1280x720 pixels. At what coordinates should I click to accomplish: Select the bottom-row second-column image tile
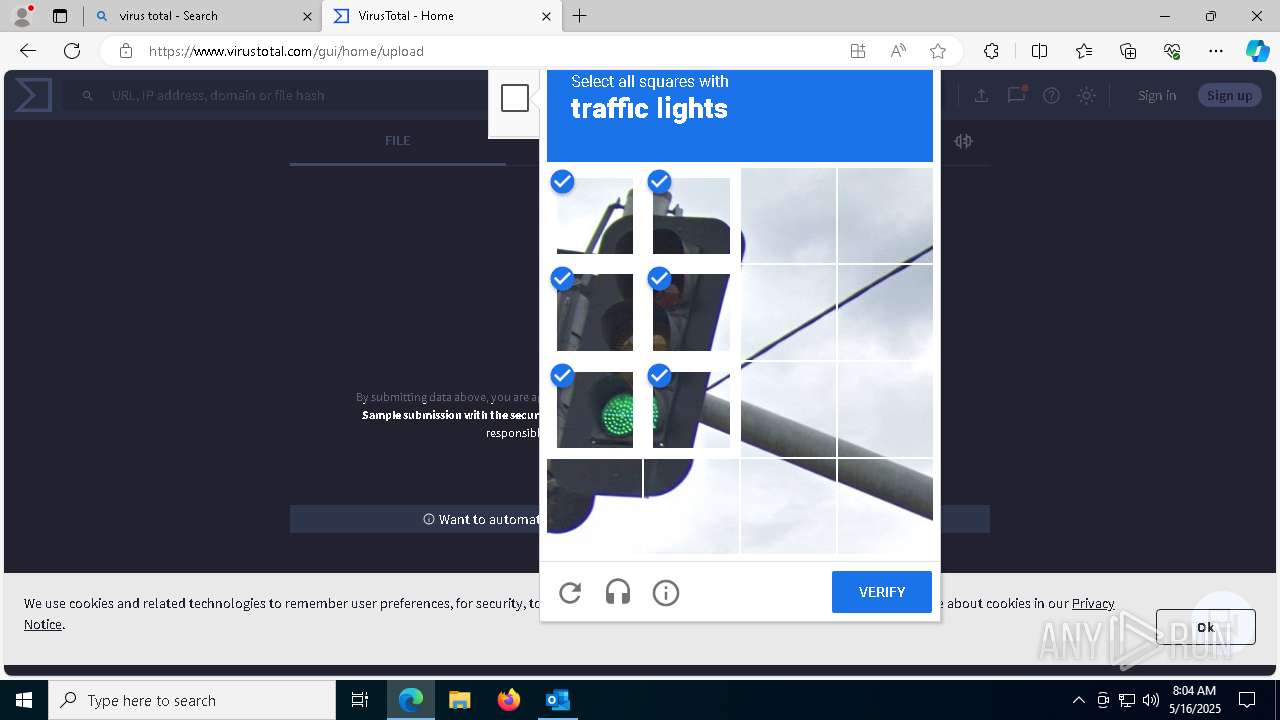tap(691, 506)
